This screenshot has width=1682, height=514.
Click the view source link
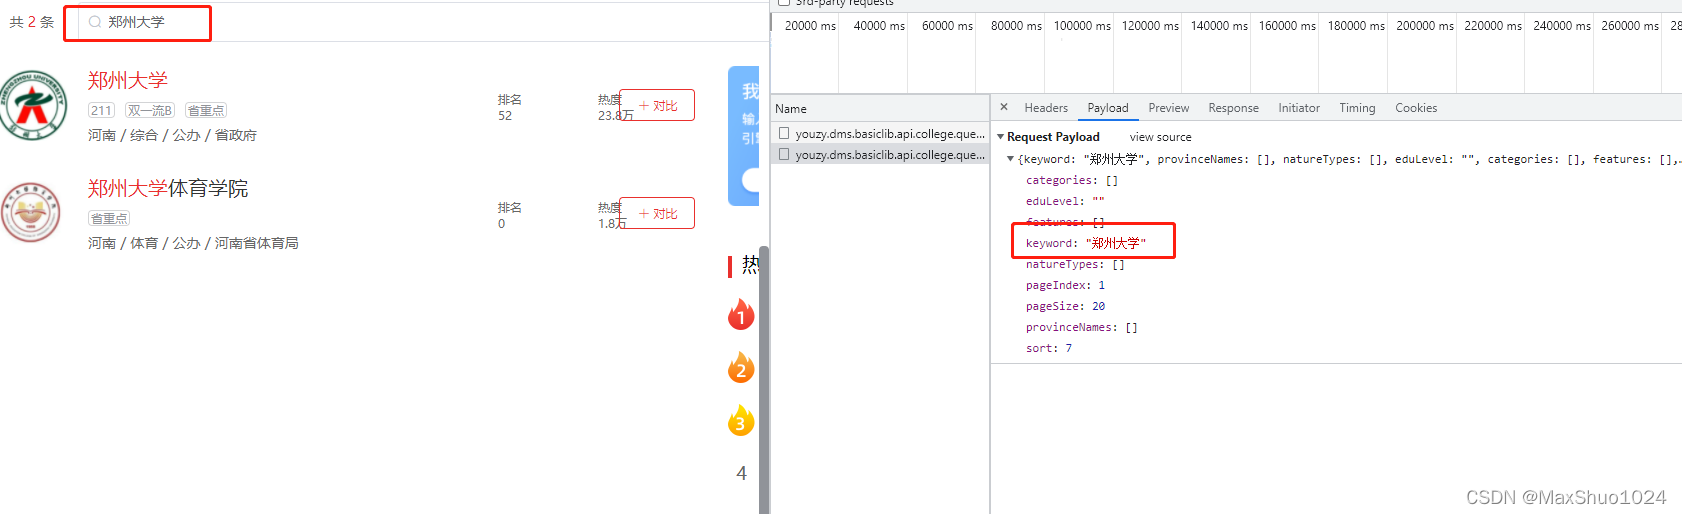pyautogui.click(x=1160, y=137)
